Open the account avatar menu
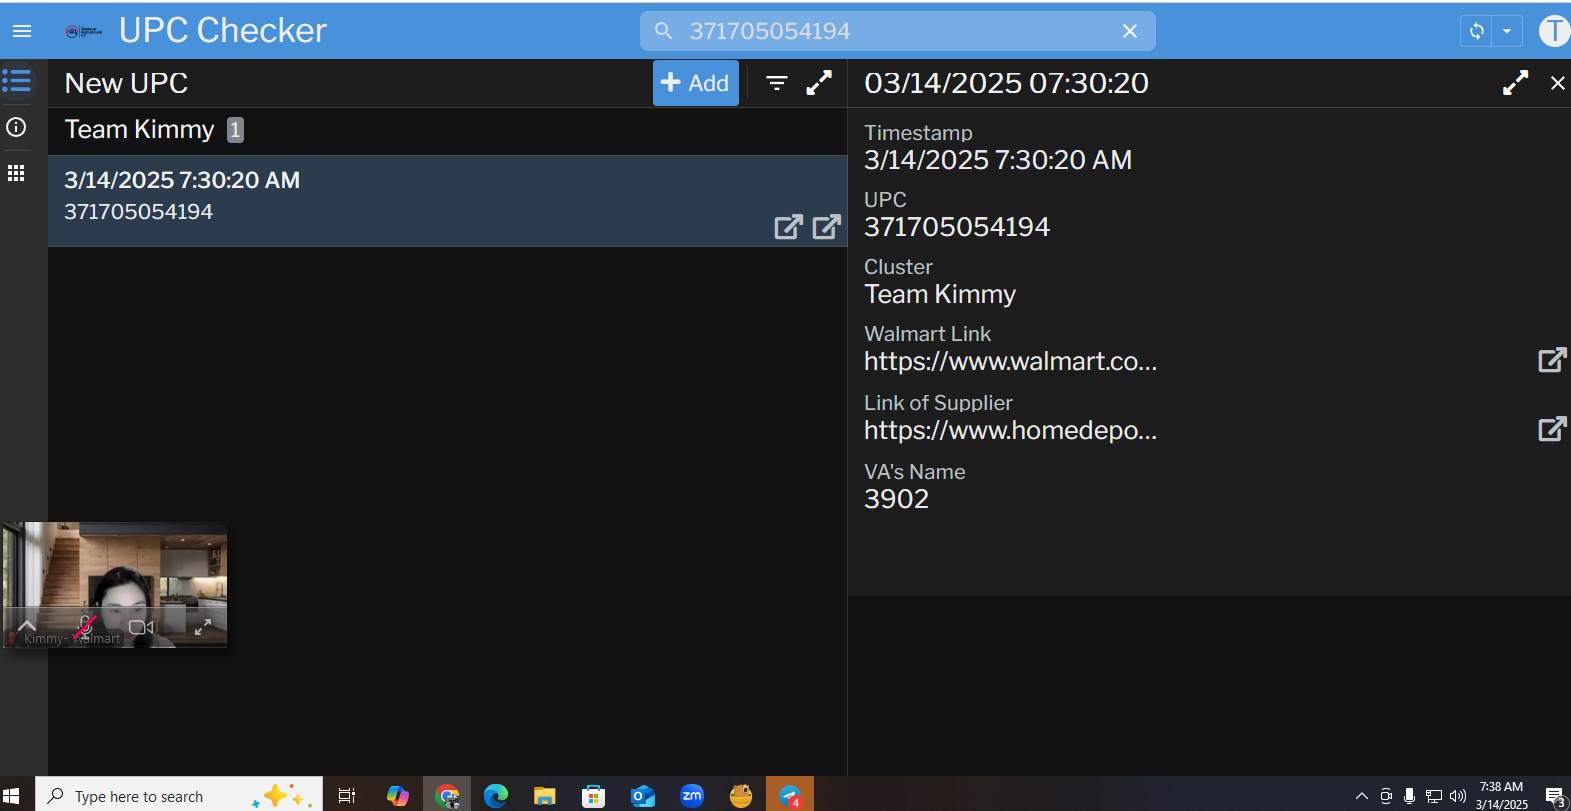 [1554, 31]
